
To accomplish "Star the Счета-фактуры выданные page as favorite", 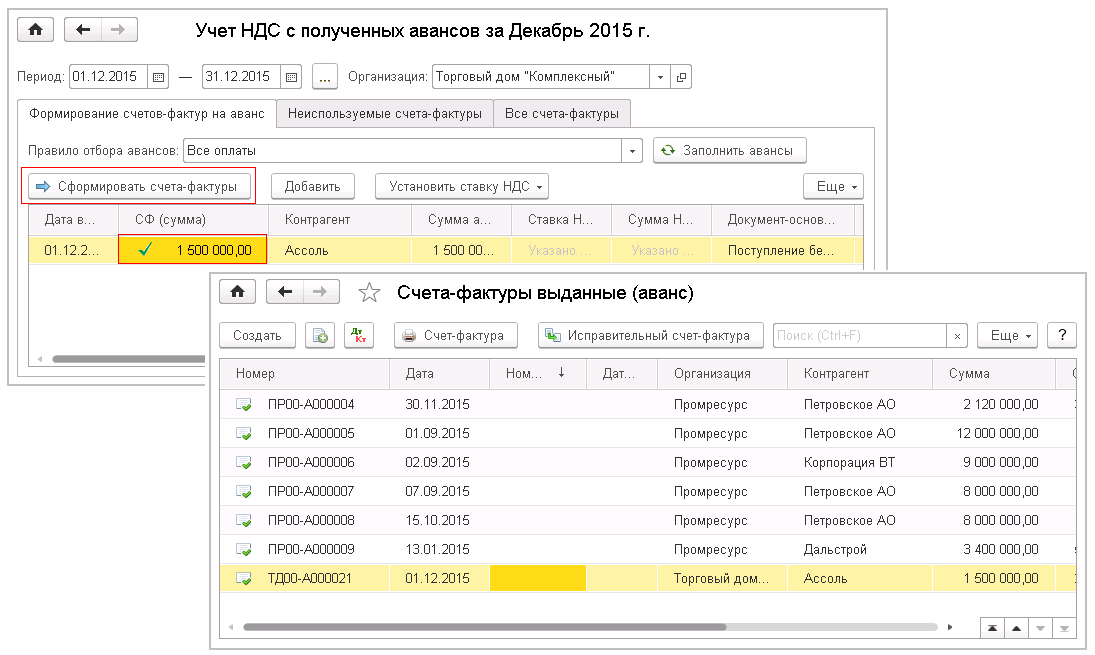I will 370,292.
